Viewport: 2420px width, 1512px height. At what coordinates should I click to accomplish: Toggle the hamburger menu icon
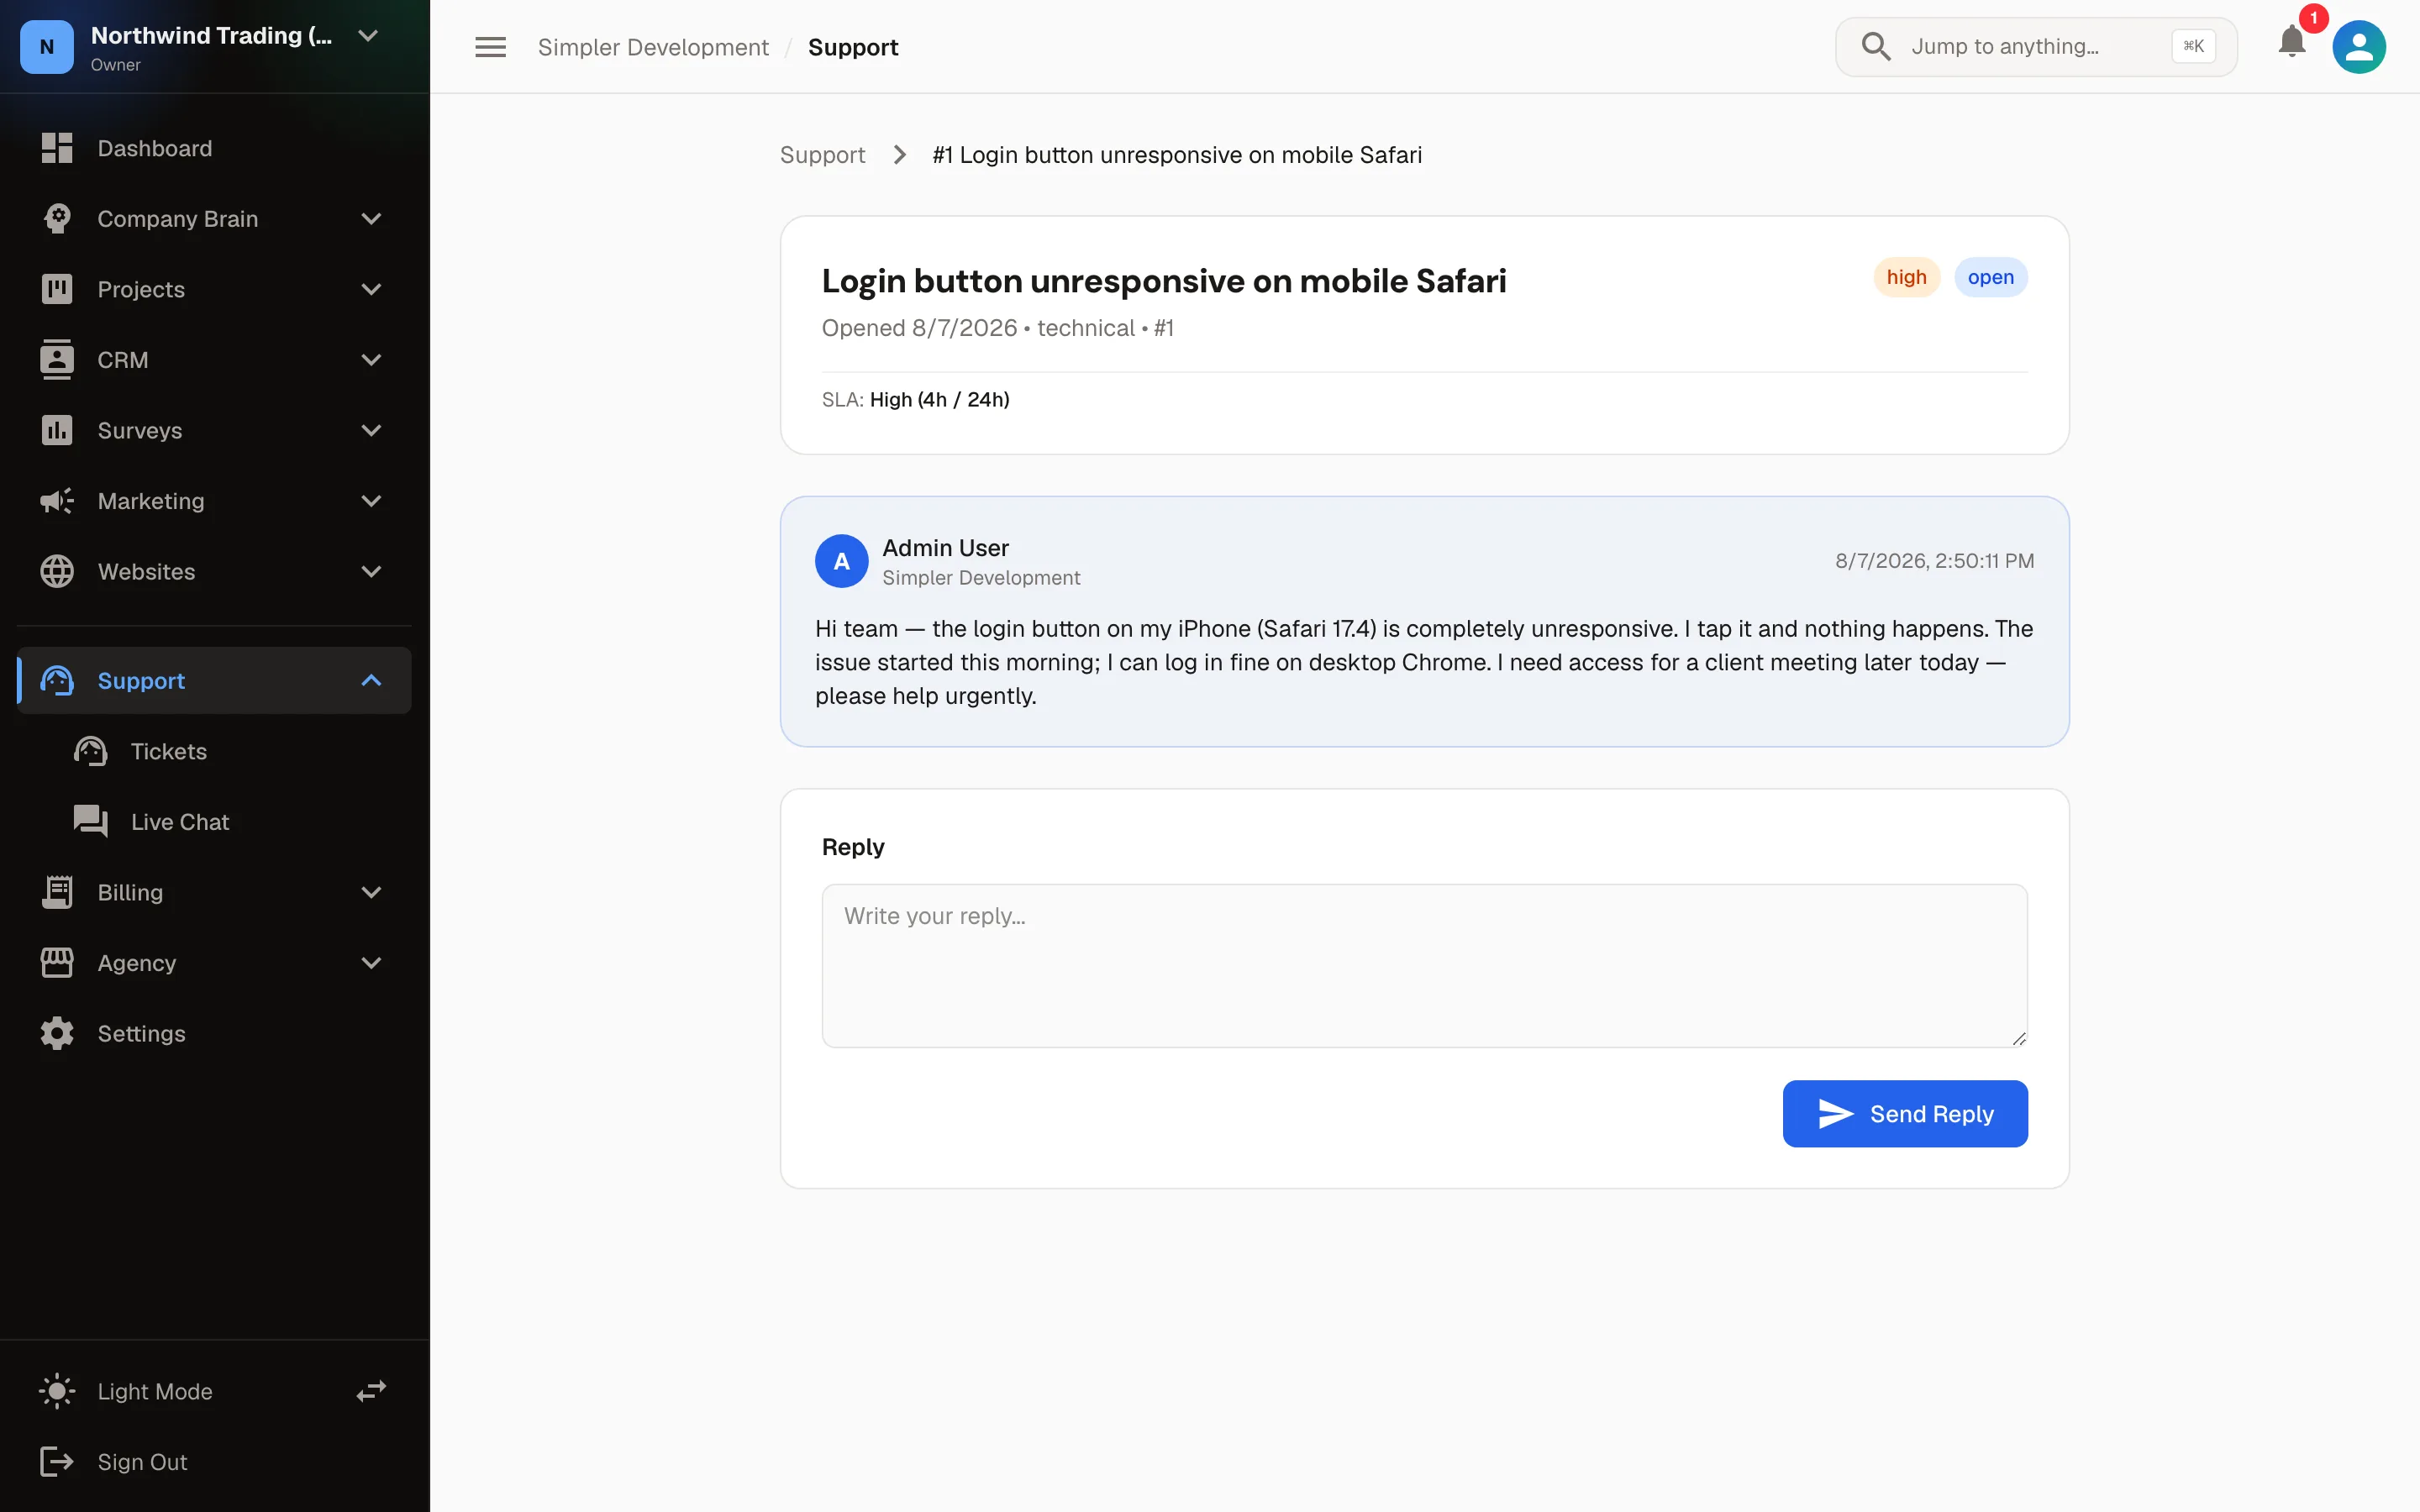click(490, 47)
